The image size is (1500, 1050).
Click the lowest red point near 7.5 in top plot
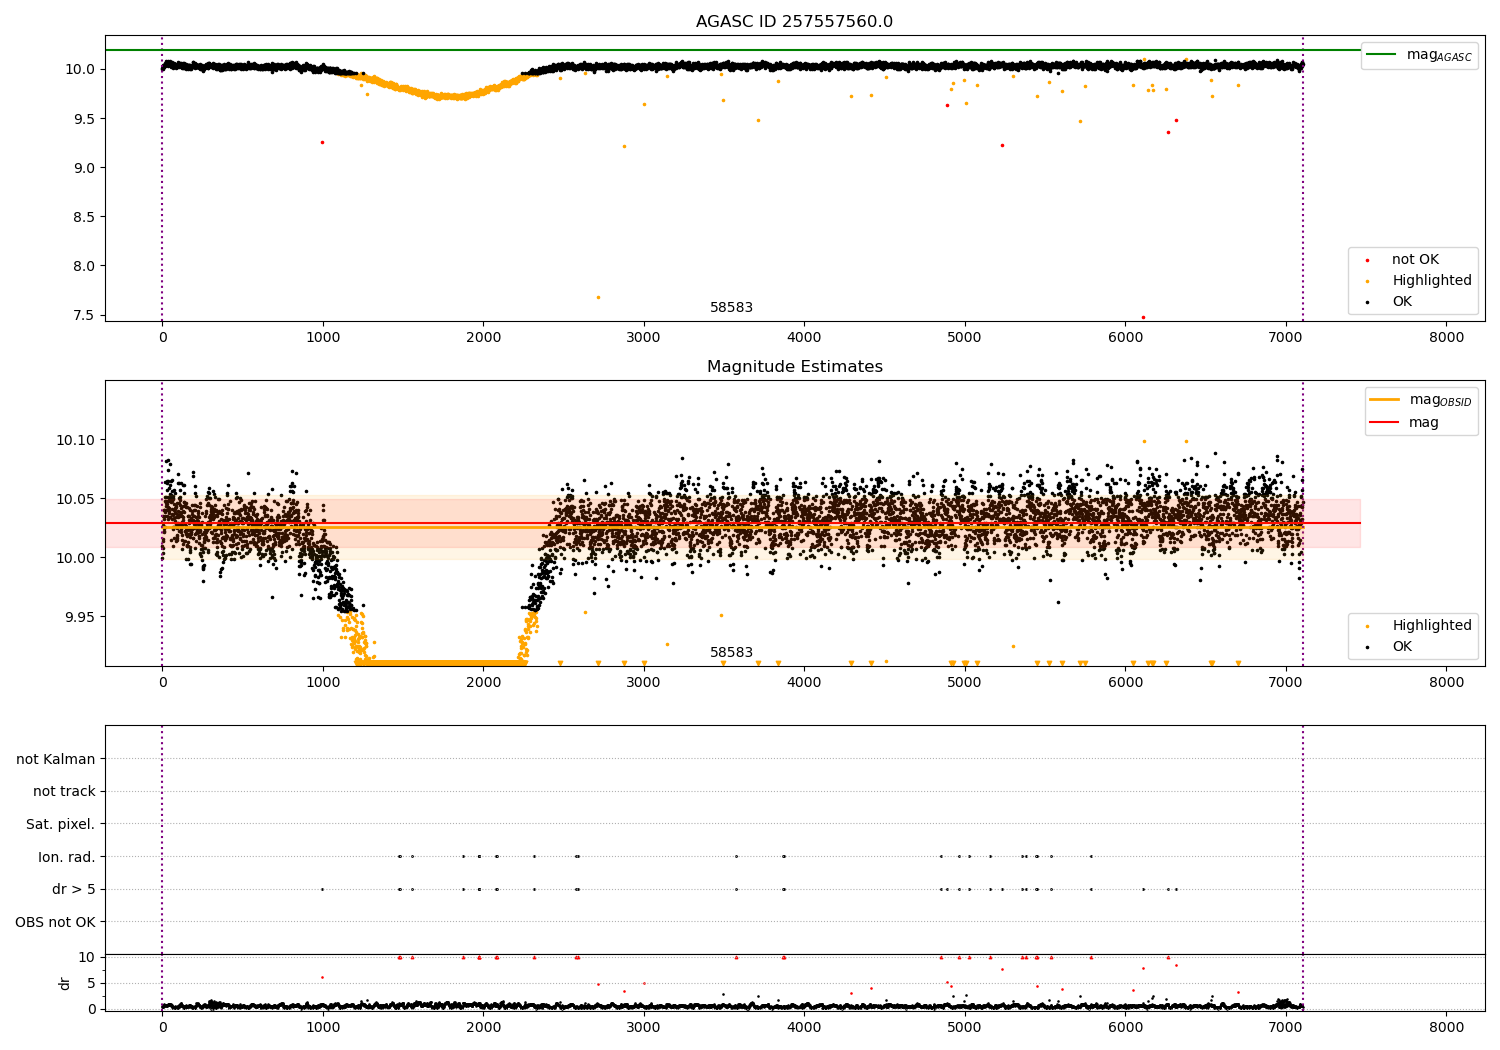coord(1143,317)
